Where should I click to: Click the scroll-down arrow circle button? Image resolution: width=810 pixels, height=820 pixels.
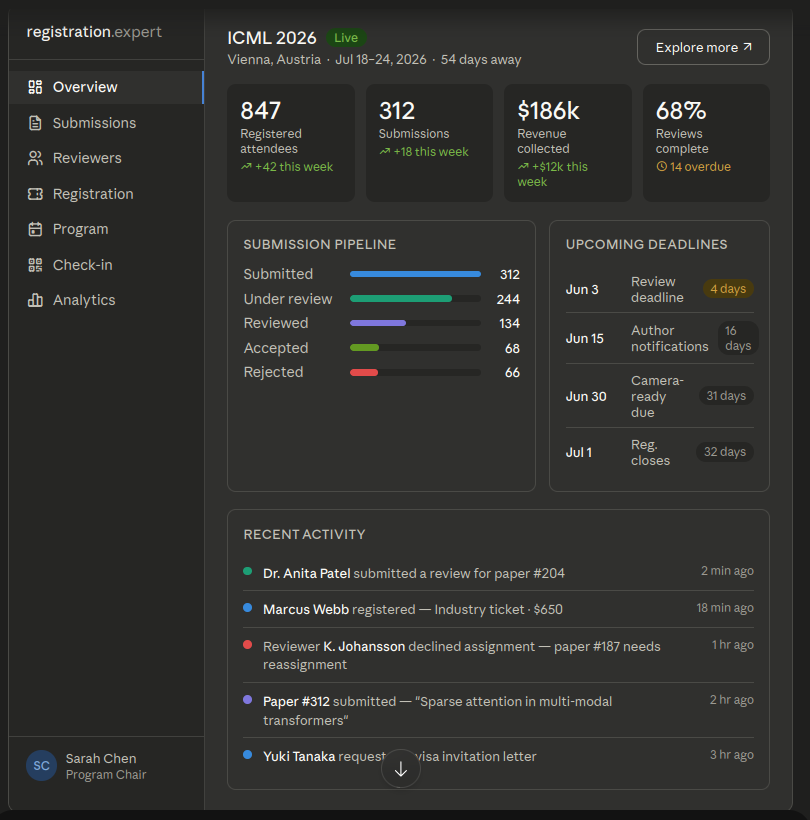401,769
